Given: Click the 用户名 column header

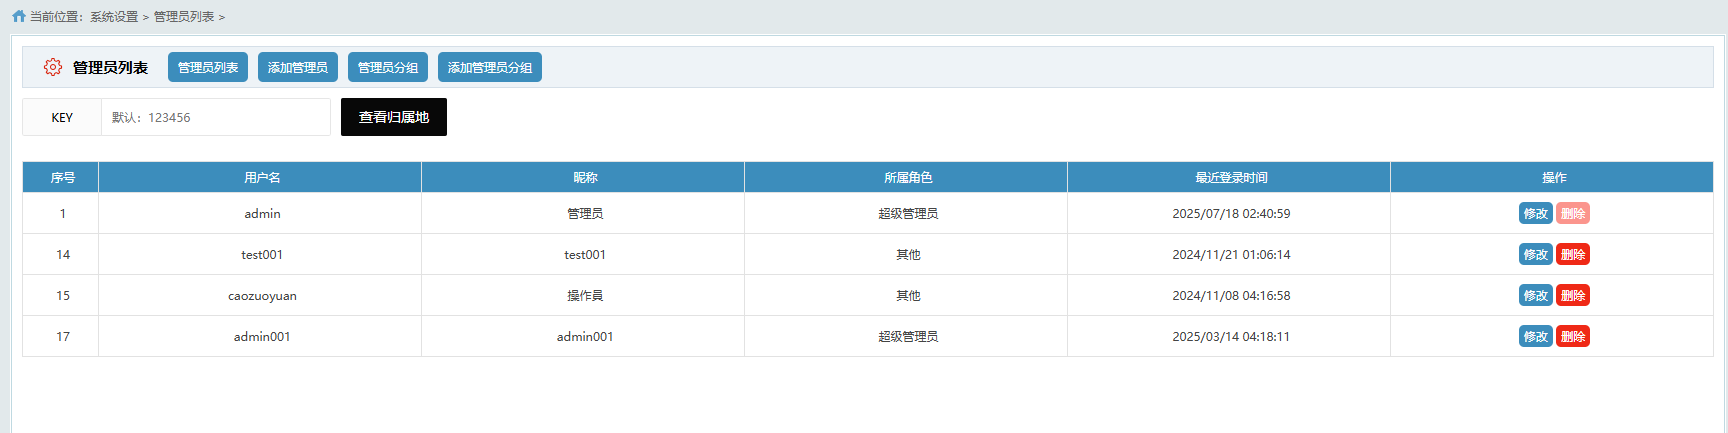Looking at the screenshot, I should click(260, 177).
